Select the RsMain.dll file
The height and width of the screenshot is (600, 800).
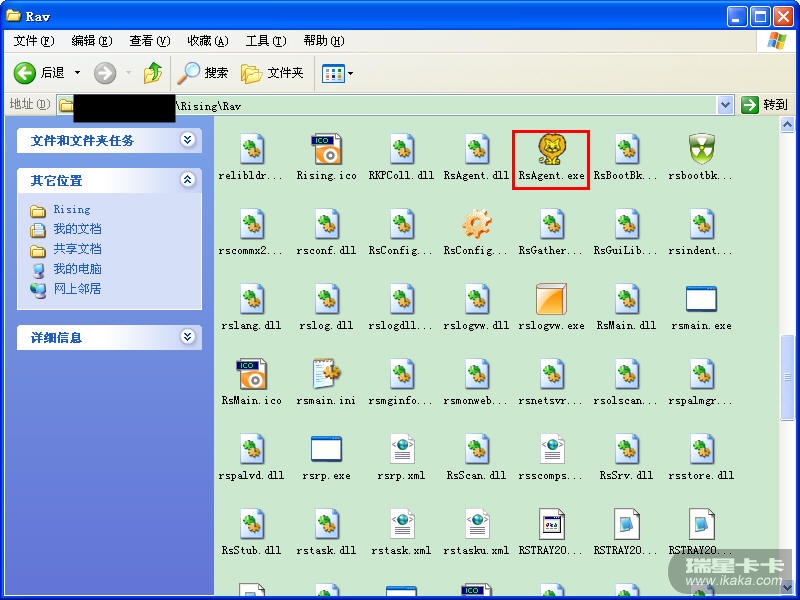[627, 308]
